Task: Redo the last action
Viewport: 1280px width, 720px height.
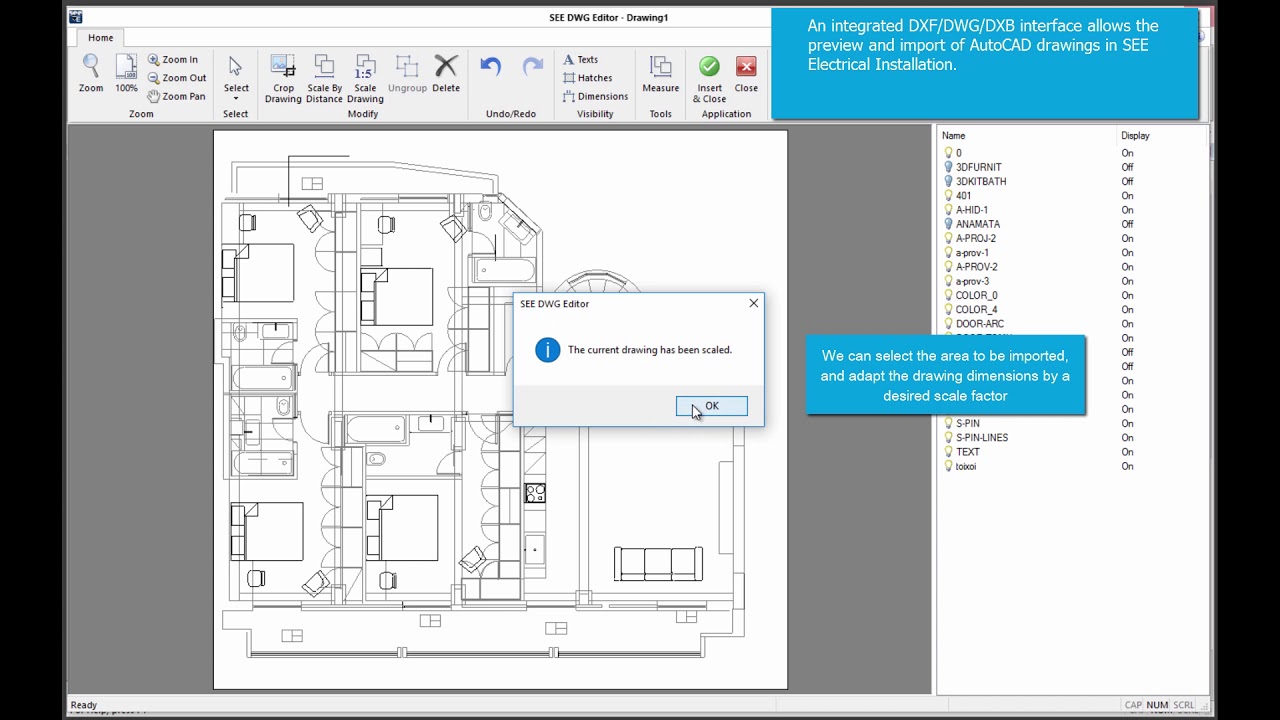Action: (533, 67)
